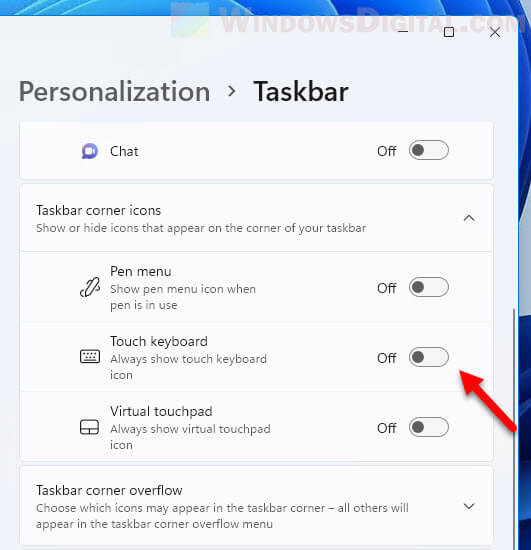531x550 pixels.
Task: Click 'Choose which icons may appear' description
Action: 222,516
